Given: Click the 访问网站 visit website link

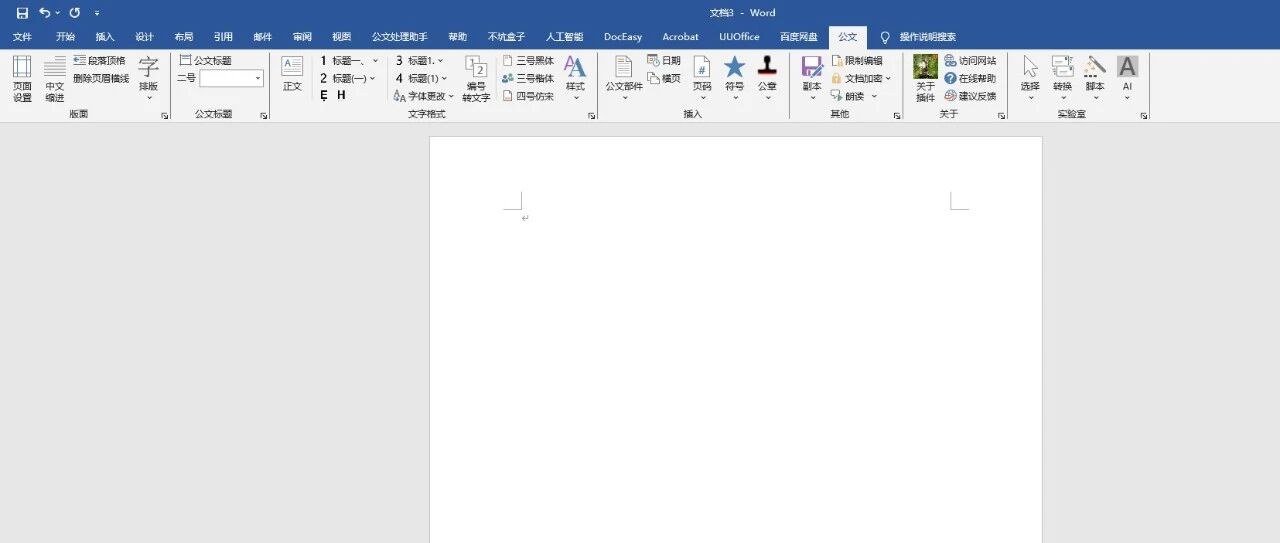Looking at the screenshot, I should (x=970, y=60).
